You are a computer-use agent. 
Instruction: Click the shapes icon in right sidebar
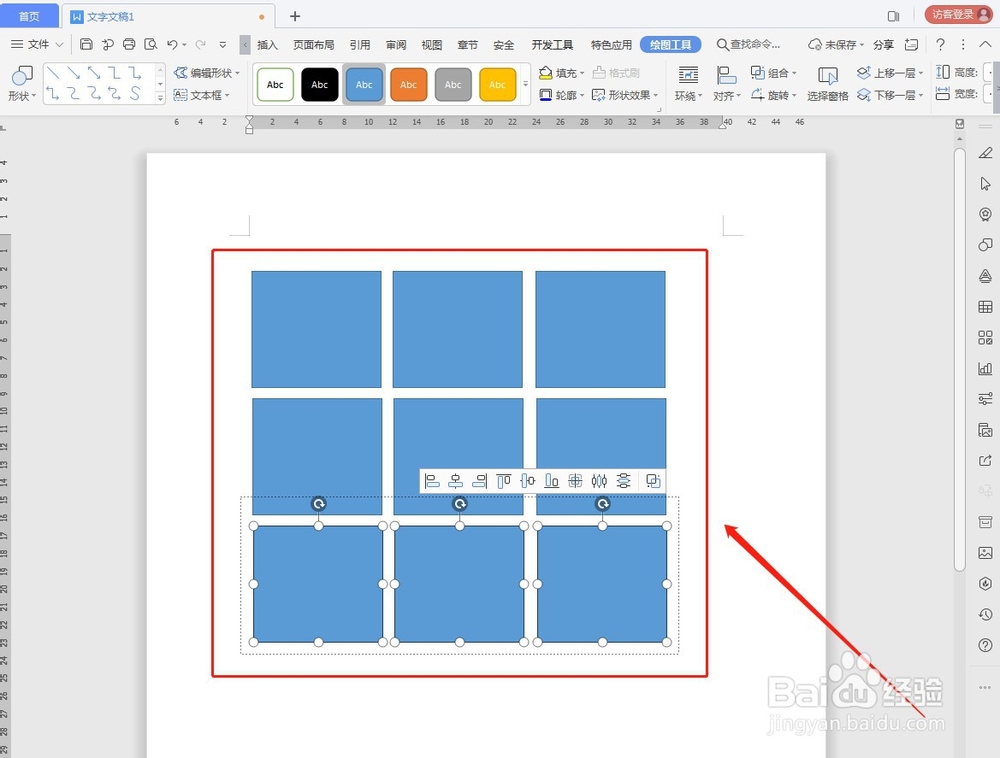click(x=985, y=245)
